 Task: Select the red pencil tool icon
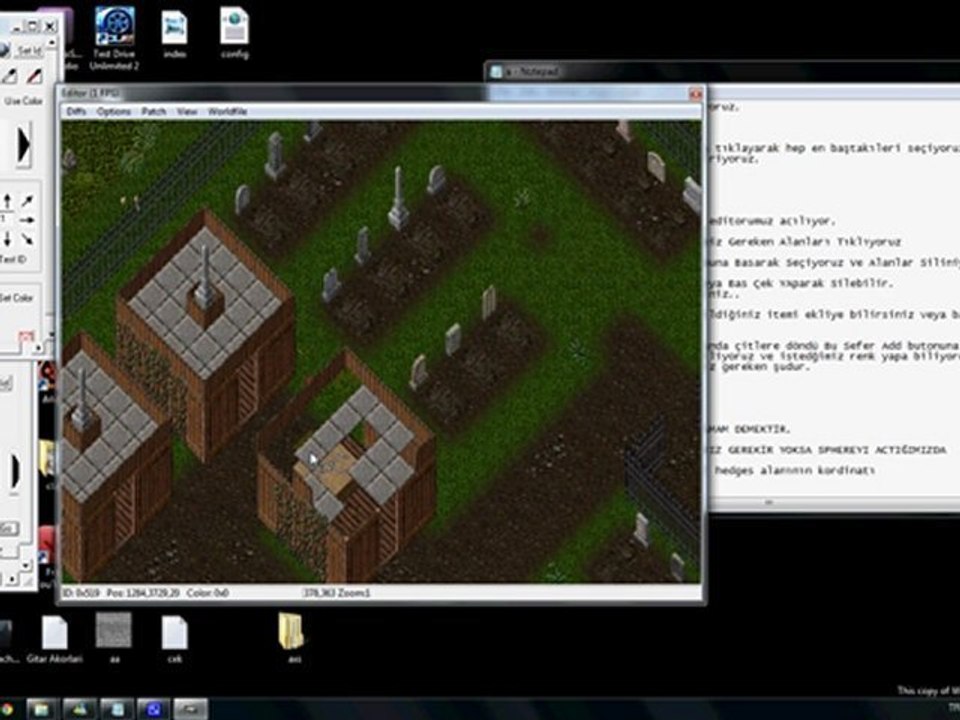[x=34, y=77]
